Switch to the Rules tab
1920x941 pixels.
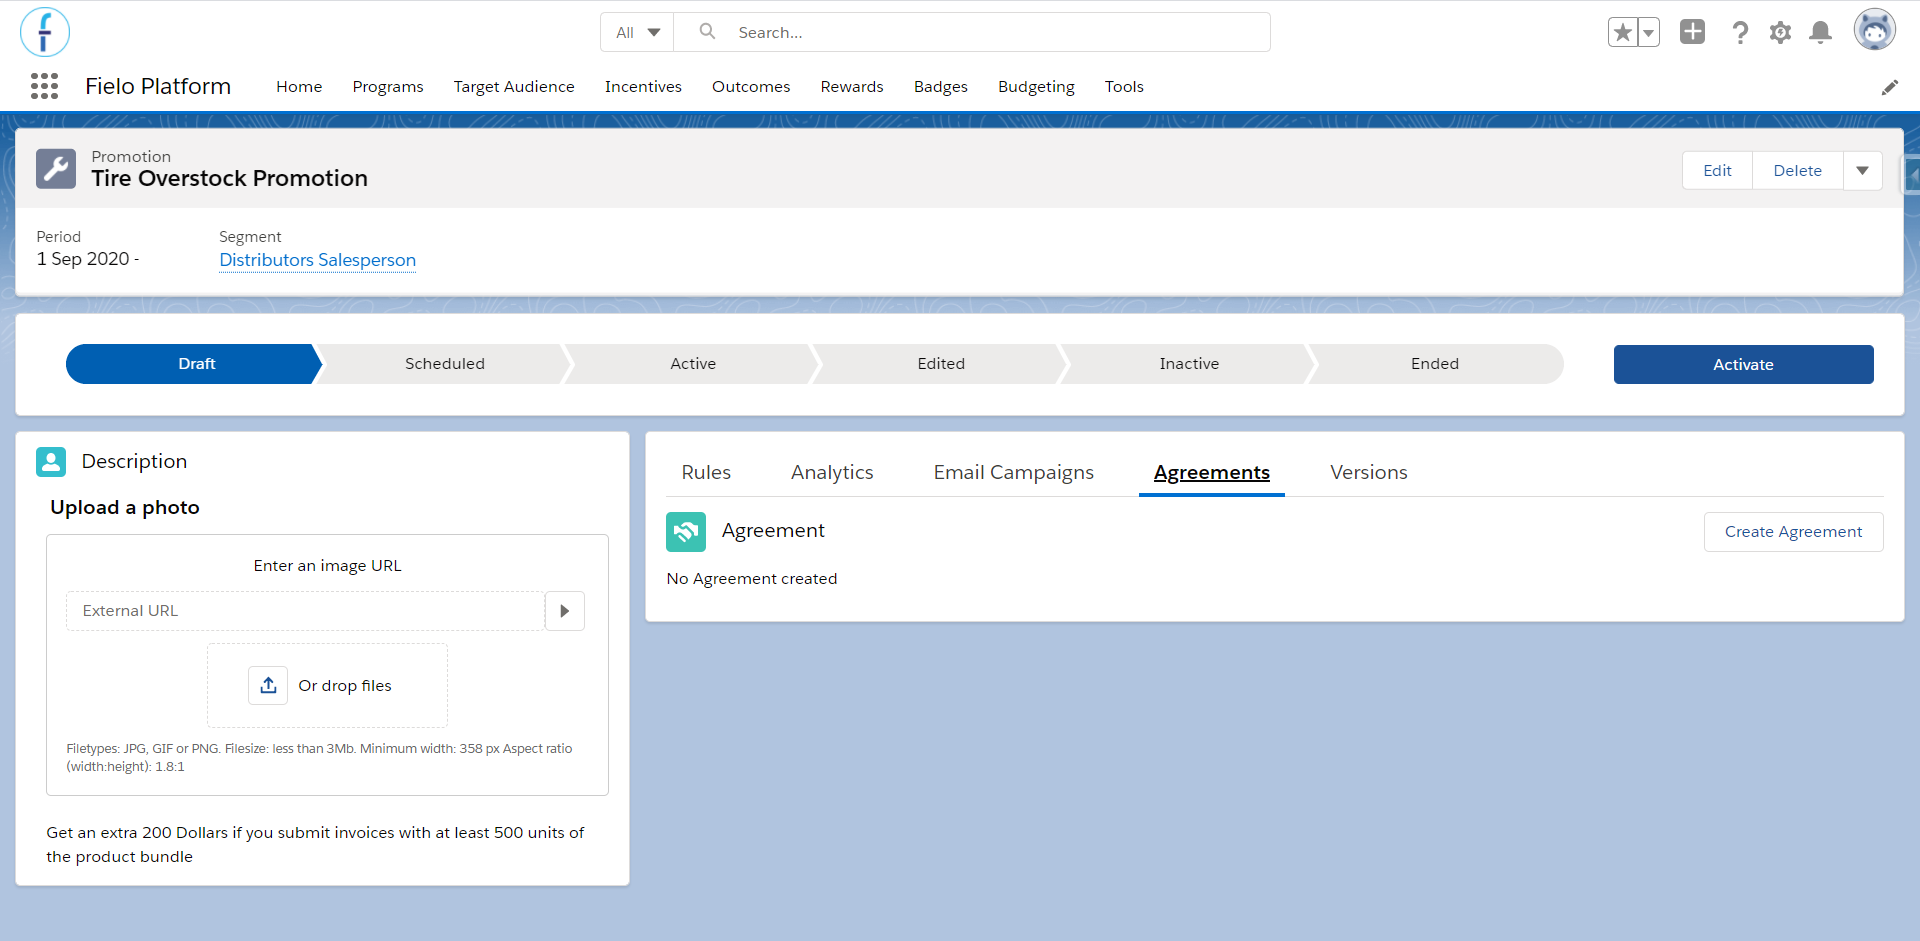[x=706, y=472]
